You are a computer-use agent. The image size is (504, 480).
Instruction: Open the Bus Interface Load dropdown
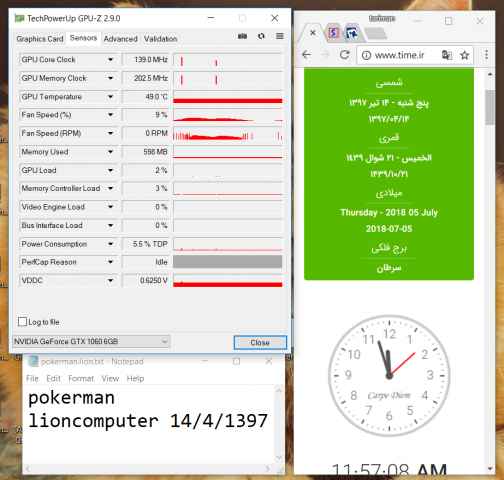tap(110, 225)
